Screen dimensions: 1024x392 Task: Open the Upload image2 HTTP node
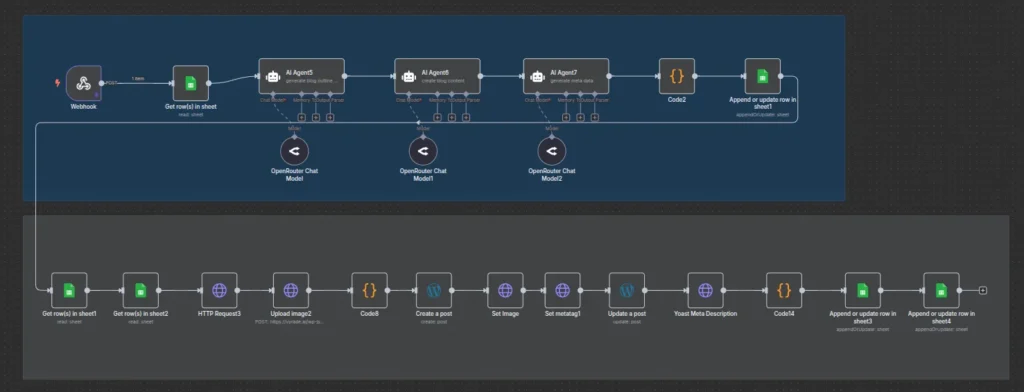[291, 290]
